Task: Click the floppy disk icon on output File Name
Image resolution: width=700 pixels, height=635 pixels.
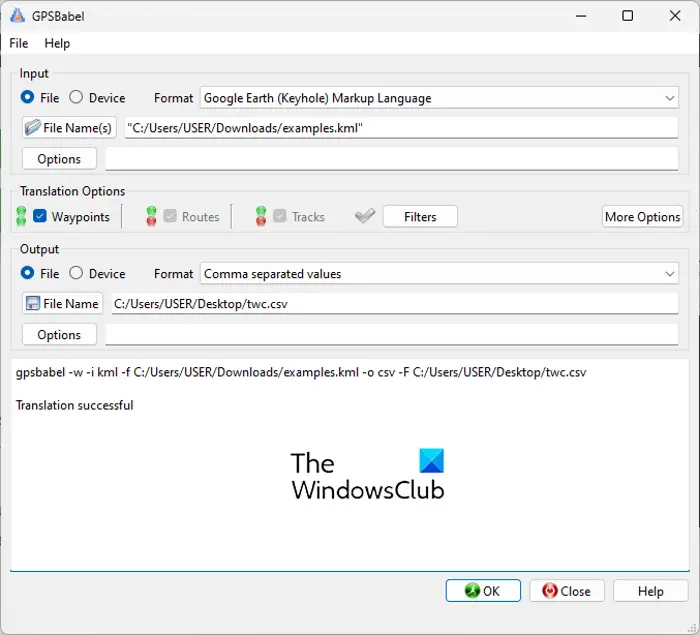Action: (33, 304)
